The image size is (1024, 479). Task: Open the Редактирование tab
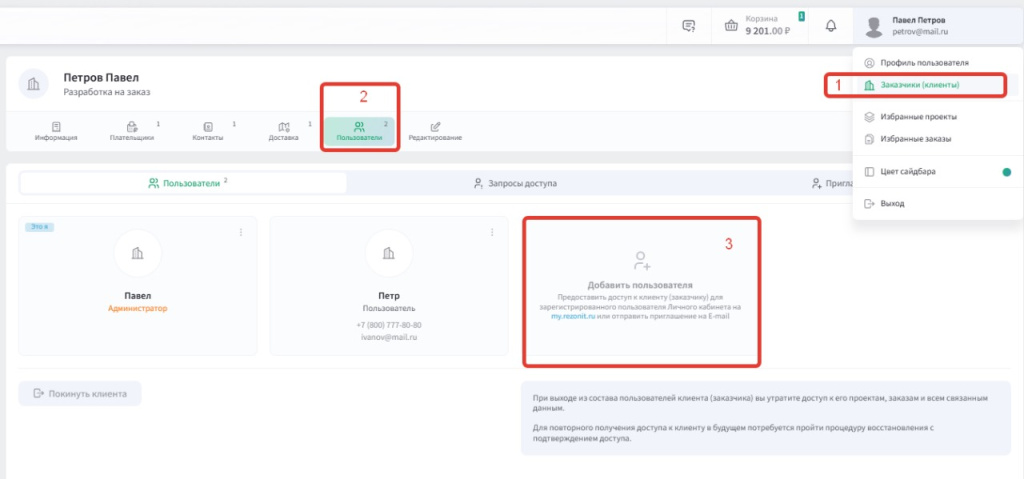(x=435, y=131)
